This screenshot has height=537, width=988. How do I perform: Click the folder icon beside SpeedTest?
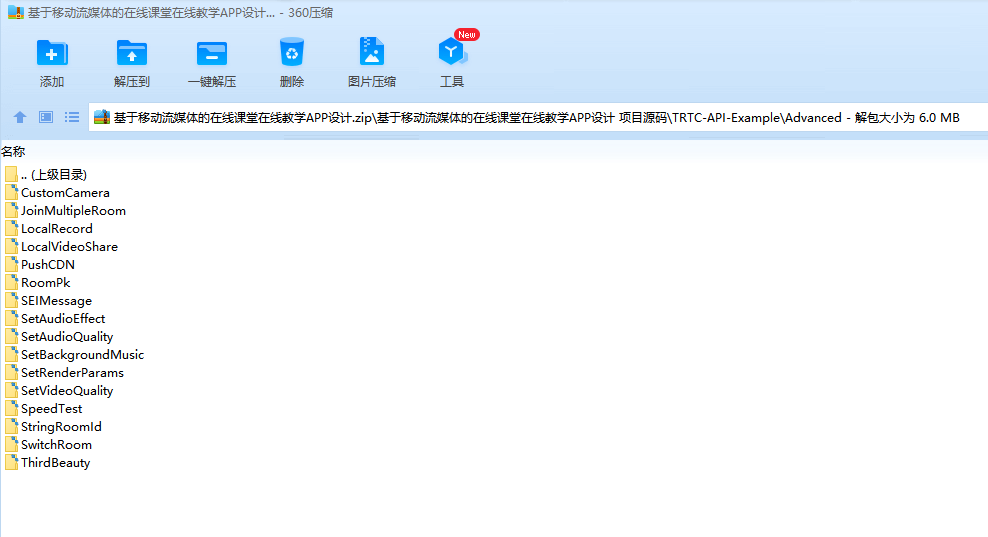click(x=11, y=408)
